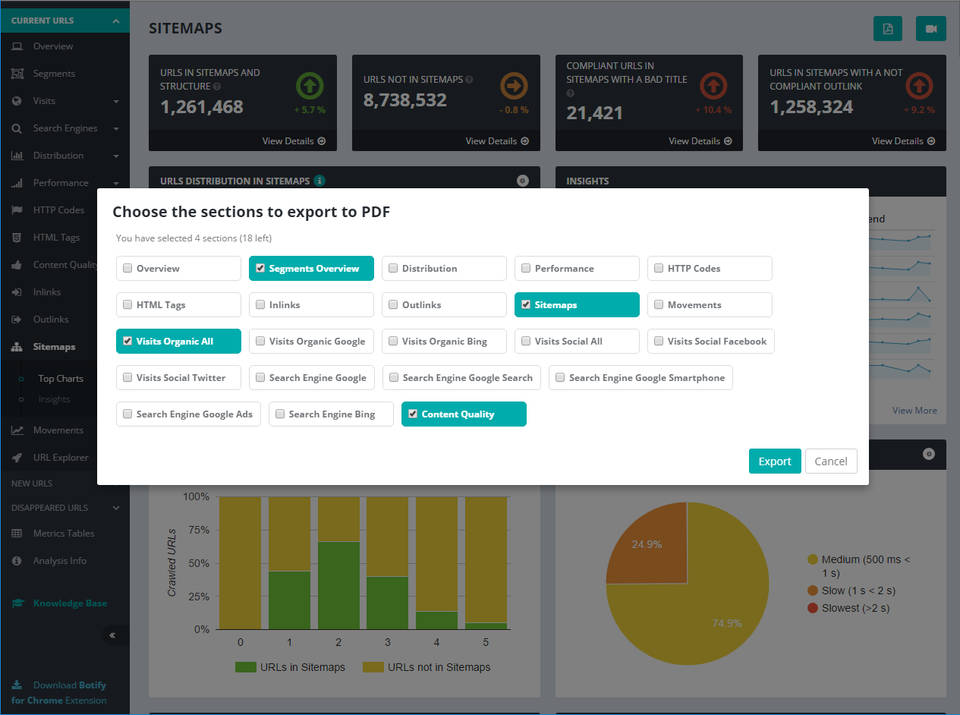Viewport: 960px width, 715px height.
Task: Click View Details on URLs Not In Sitemaps card
Action: coord(492,141)
